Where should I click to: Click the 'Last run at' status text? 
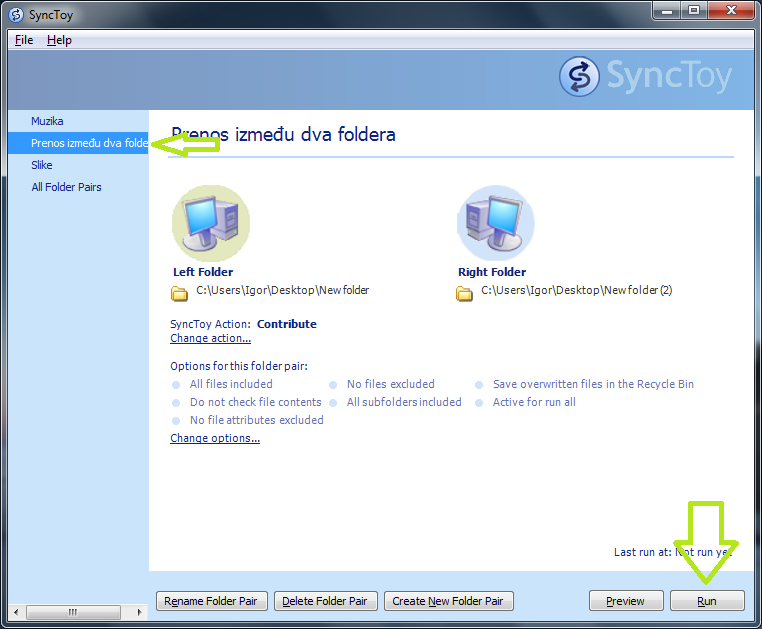pos(673,552)
